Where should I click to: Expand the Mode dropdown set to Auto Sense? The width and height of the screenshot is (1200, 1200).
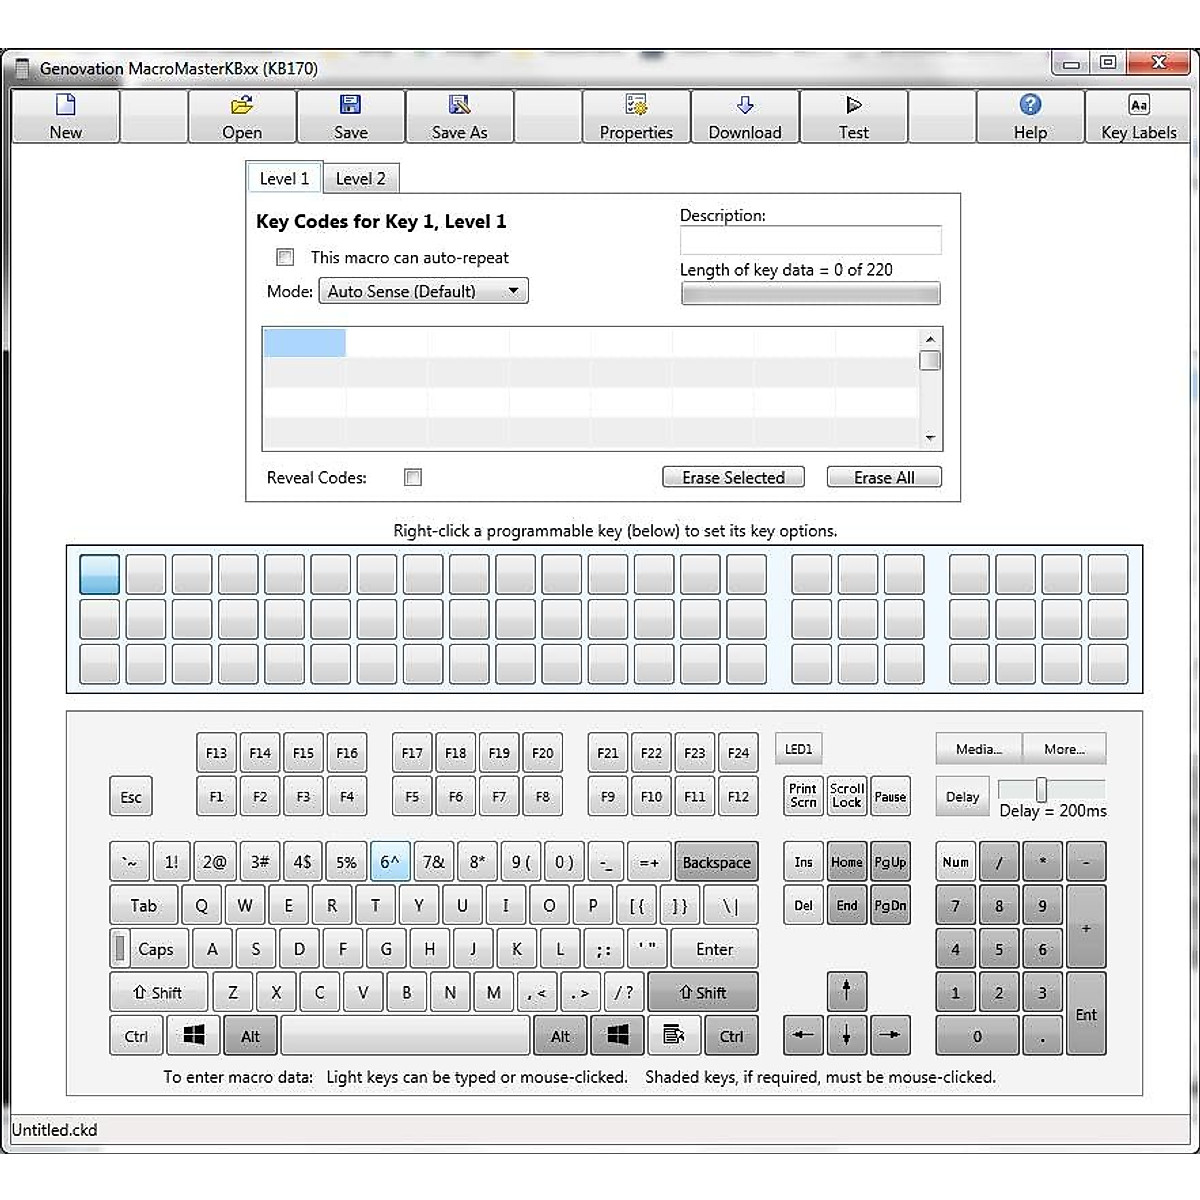click(x=423, y=291)
